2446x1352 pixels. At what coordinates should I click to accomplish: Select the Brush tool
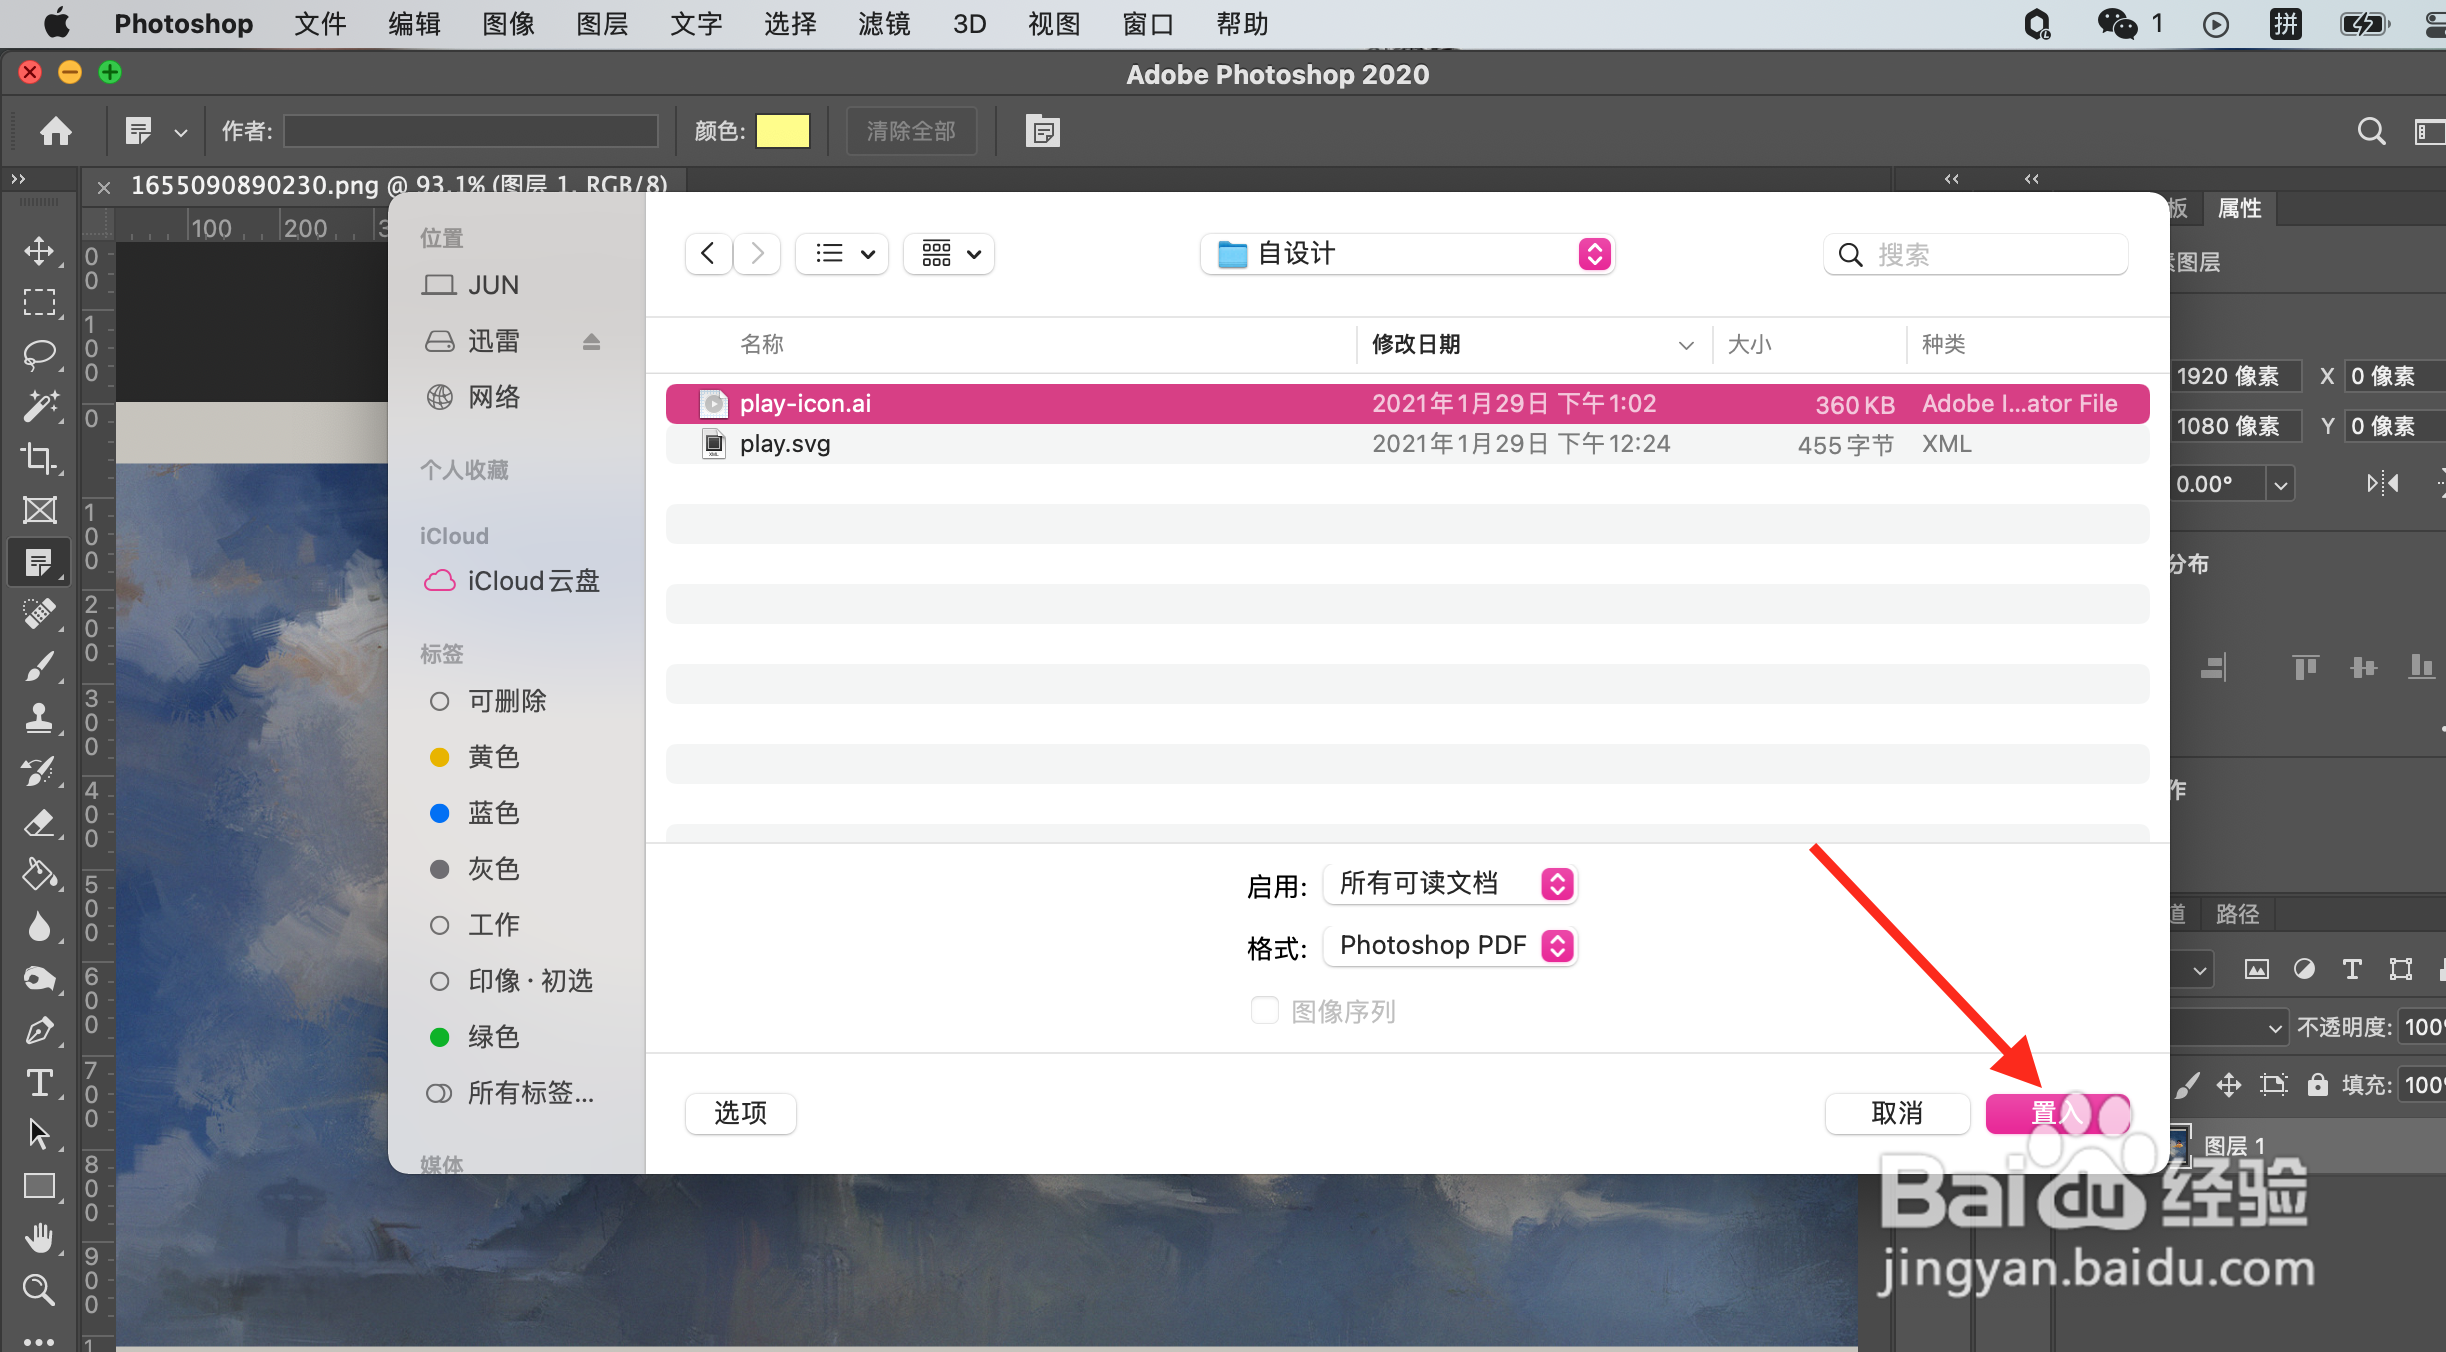(x=39, y=666)
